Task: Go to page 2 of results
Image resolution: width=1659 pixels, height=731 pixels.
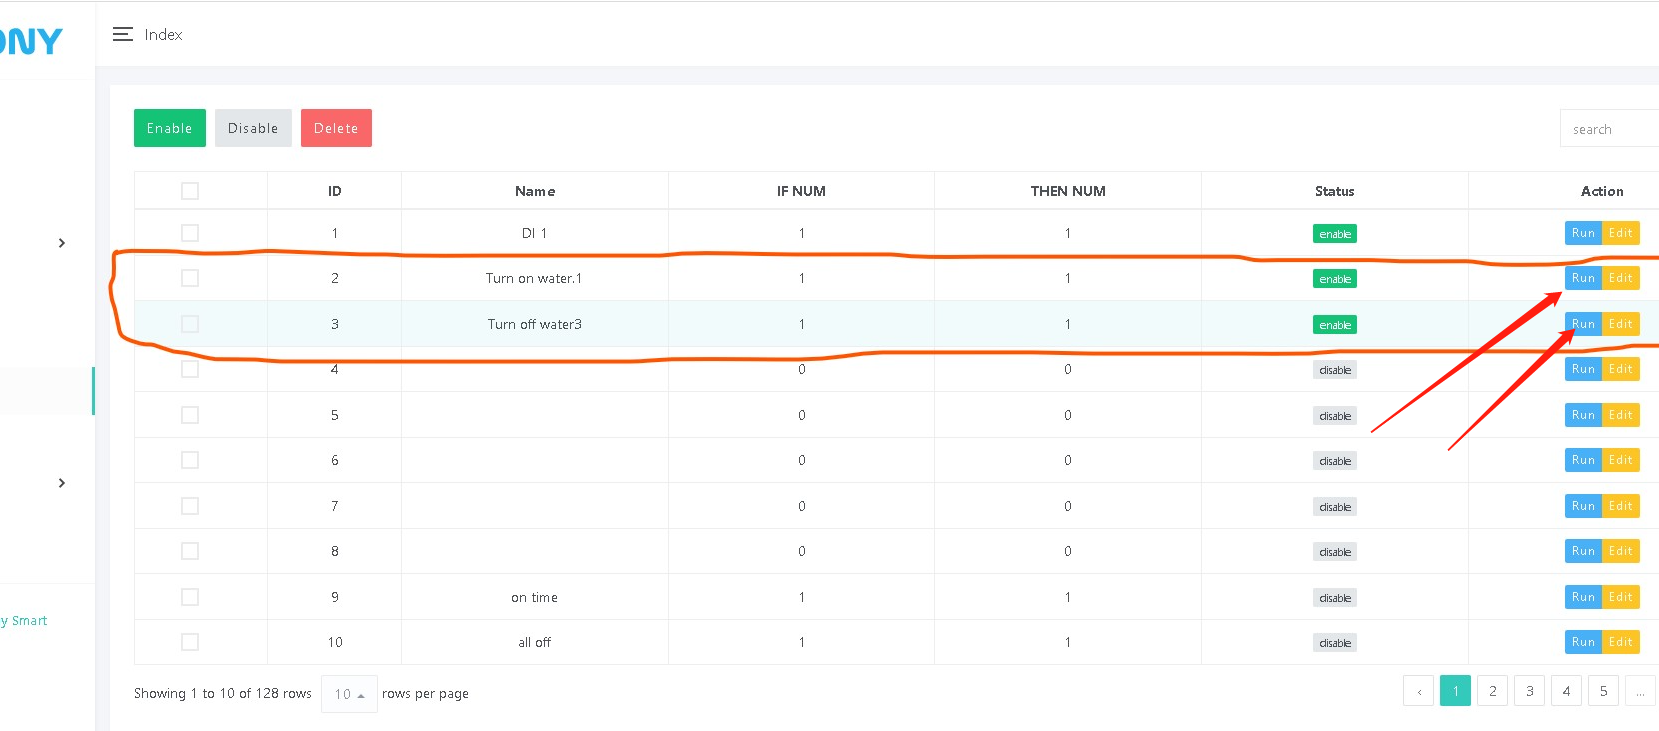Action: coord(1492,691)
